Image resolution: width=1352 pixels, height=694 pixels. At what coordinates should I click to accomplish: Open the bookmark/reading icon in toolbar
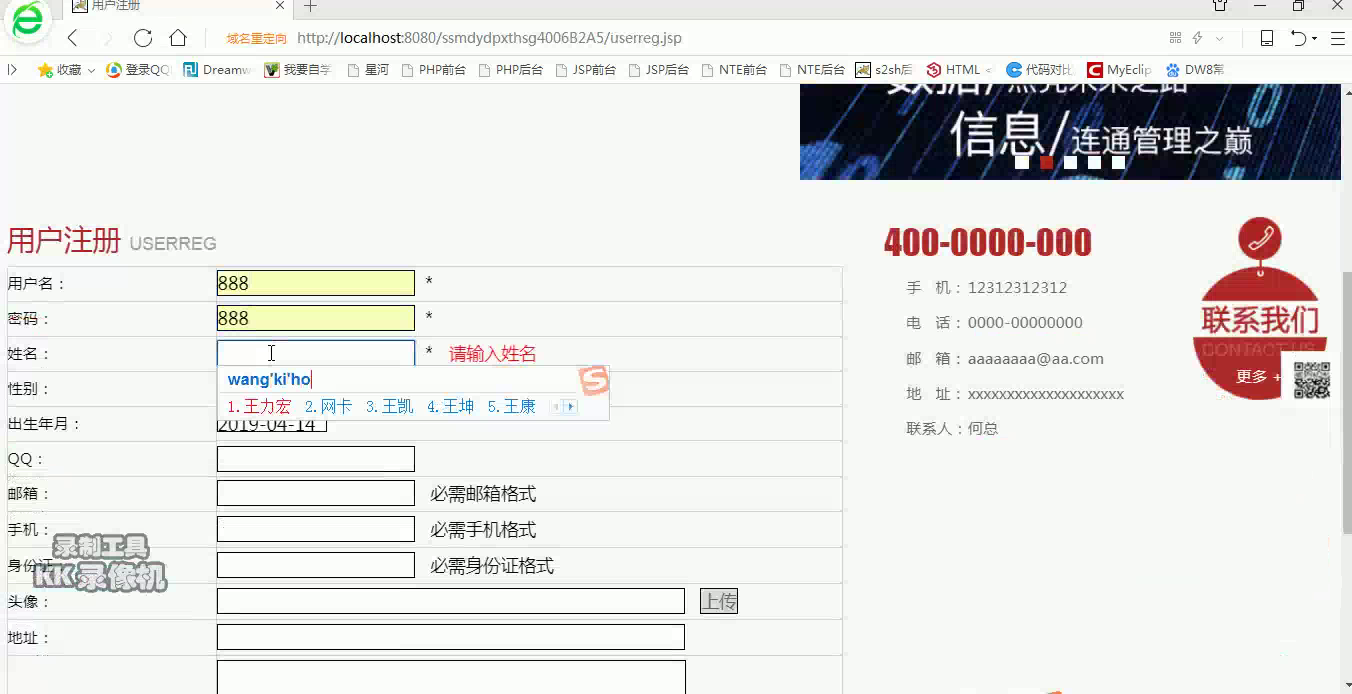1266,38
